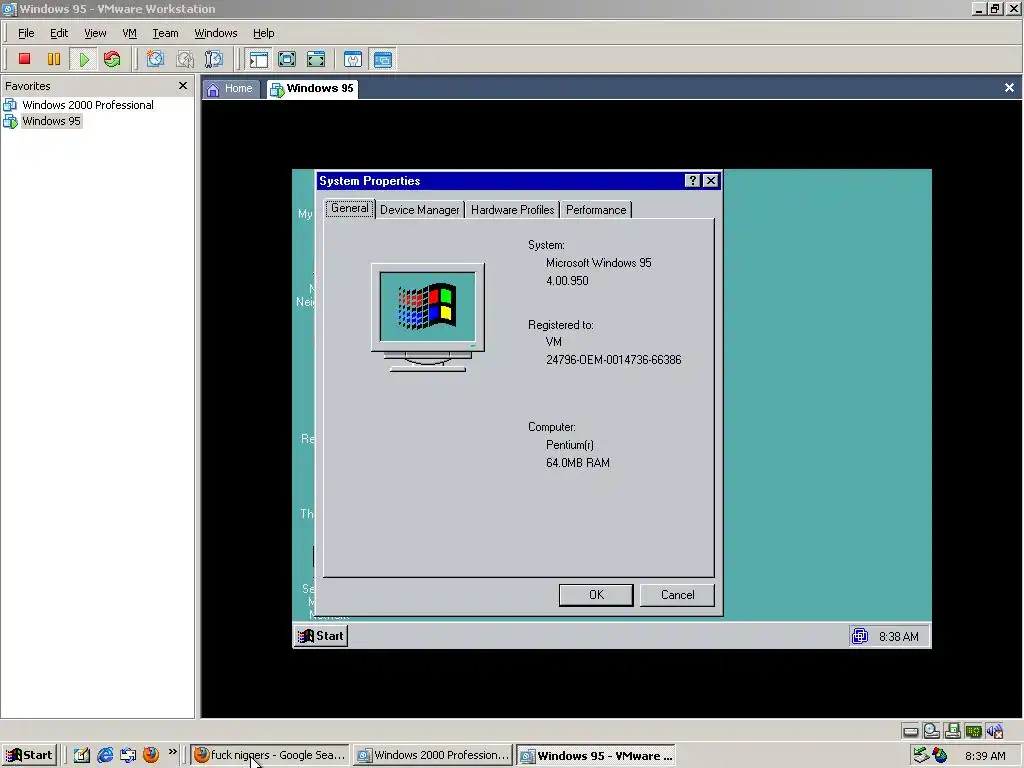Click the VMware Tools icon in Windows 95 tray
This screenshot has width=1024, height=768.
click(x=859, y=635)
